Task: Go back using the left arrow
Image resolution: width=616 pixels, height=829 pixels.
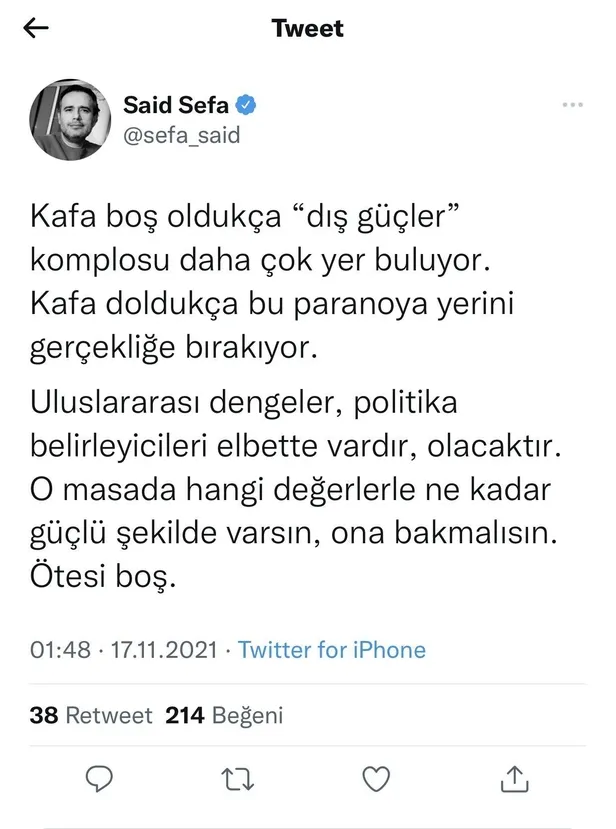Action: pos(36,29)
